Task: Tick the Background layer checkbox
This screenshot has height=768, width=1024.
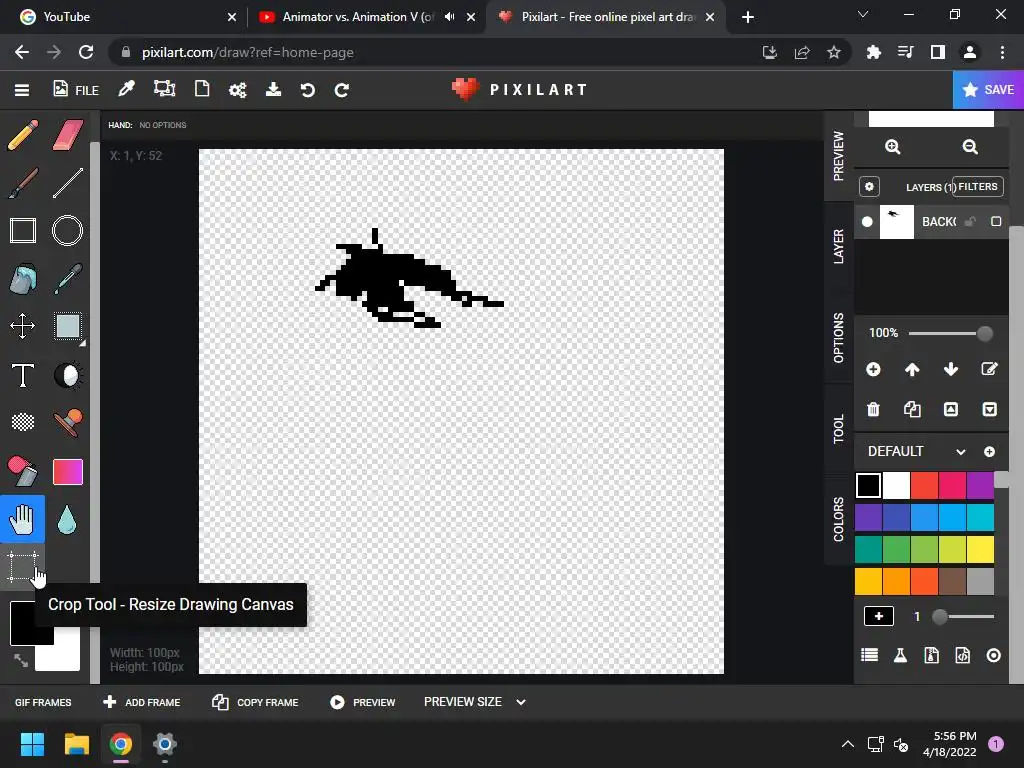Action: tap(996, 221)
